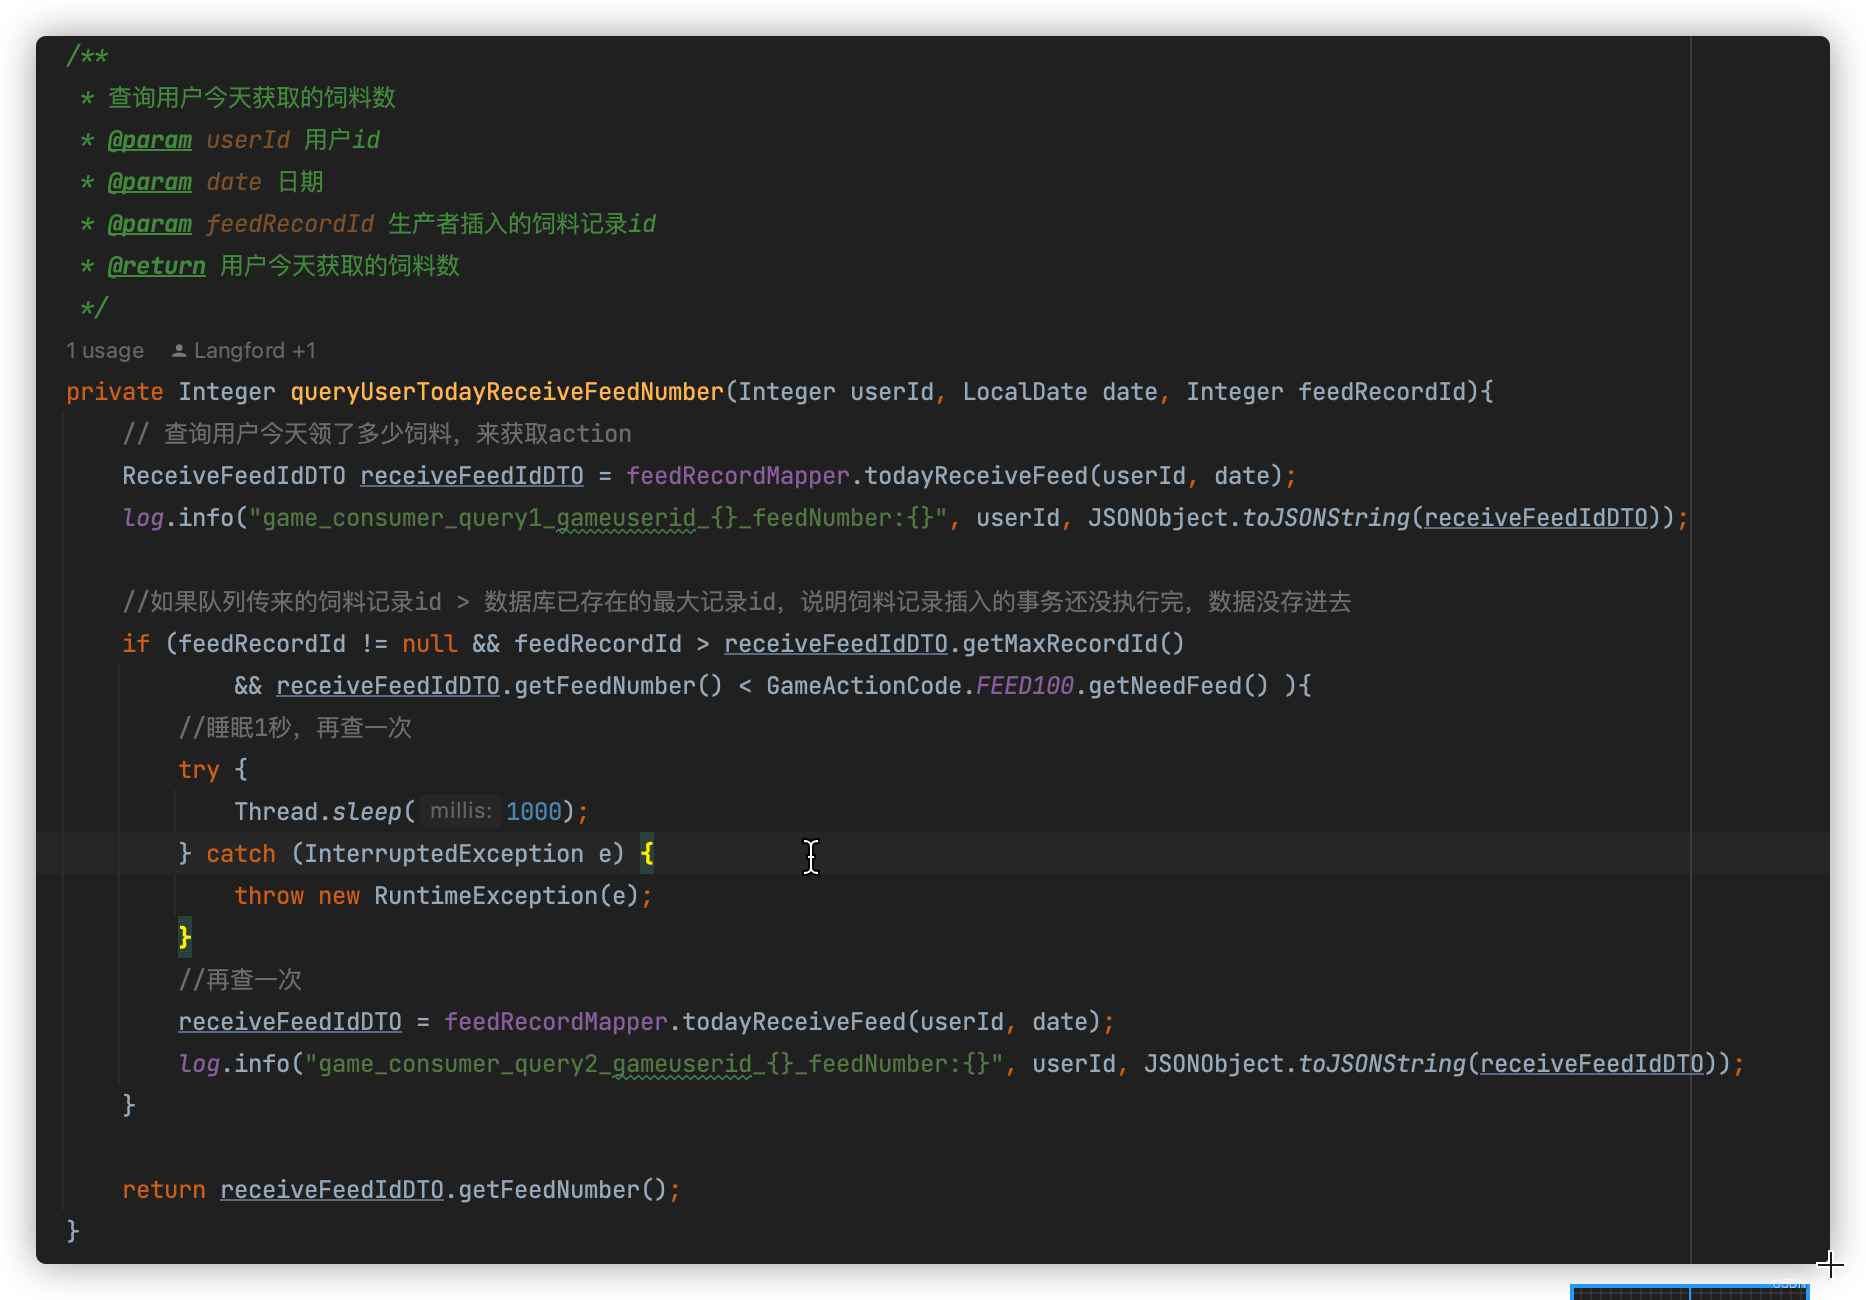Click the comment '// 查询用户今天领了多少饲料'
The image size is (1866, 1300).
(x=377, y=434)
